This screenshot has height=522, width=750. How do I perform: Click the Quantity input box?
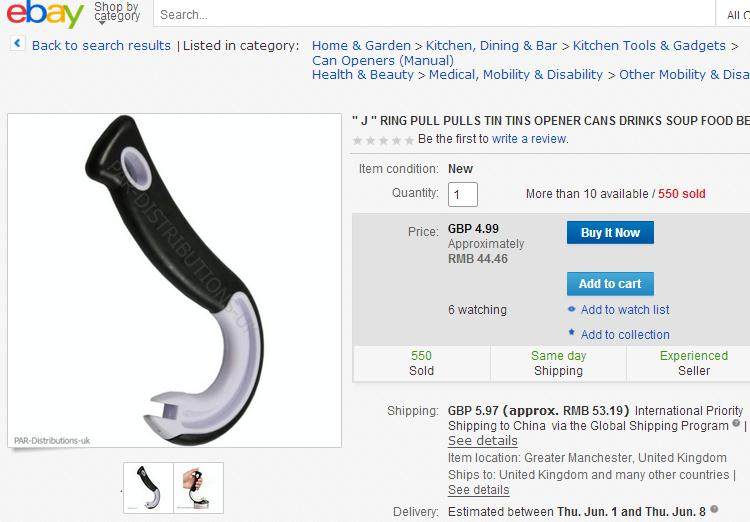[463, 194]
